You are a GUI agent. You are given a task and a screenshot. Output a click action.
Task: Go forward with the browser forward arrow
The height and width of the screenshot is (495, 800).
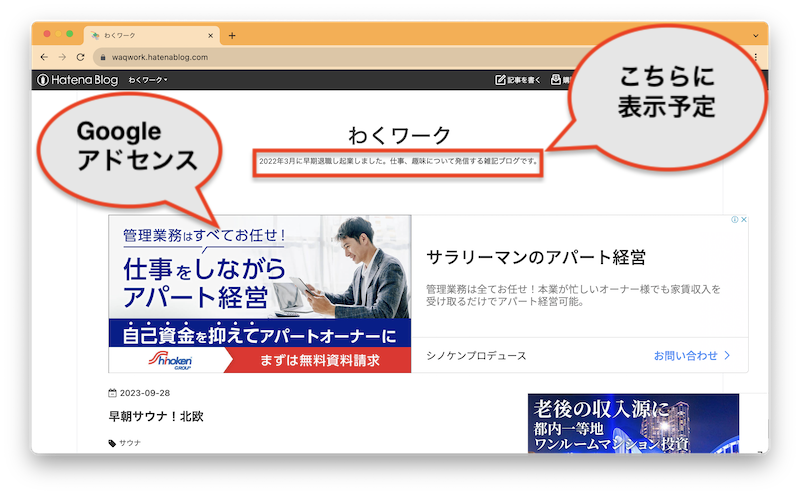tap(62, 57)
